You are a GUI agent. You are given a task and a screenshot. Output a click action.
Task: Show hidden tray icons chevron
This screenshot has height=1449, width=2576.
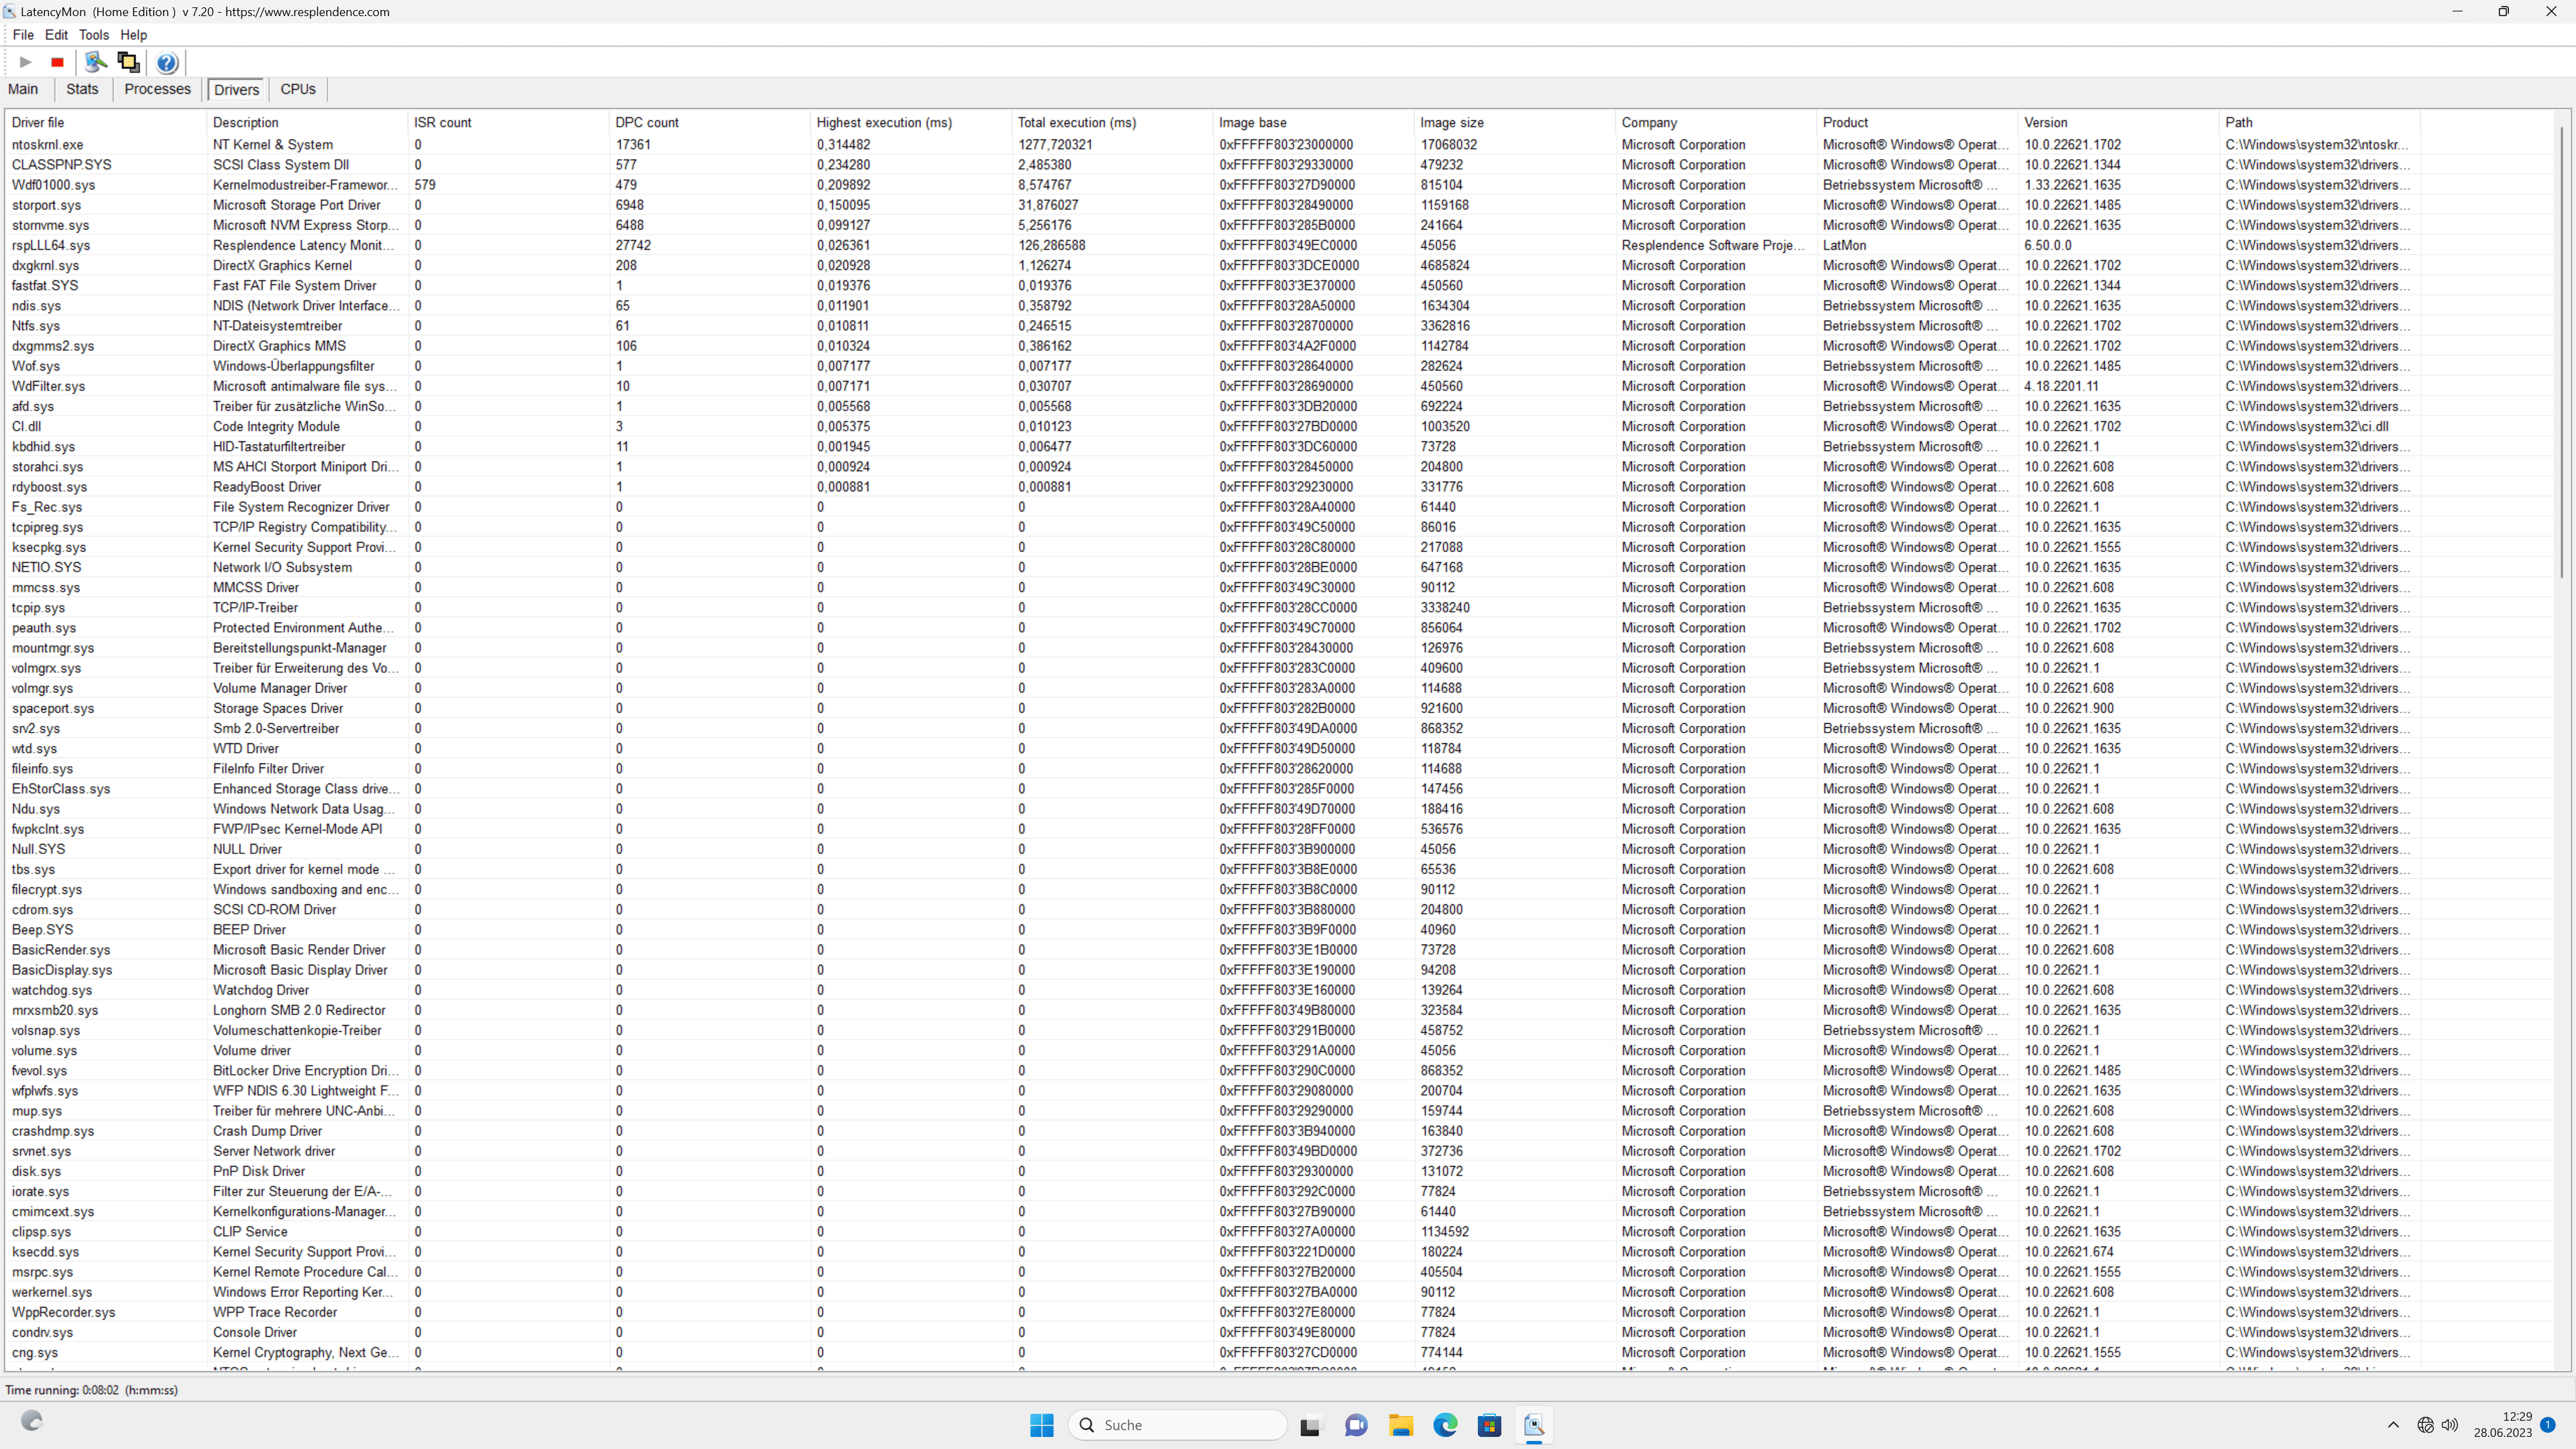pyautogui.click(x=2393, y=1425)
